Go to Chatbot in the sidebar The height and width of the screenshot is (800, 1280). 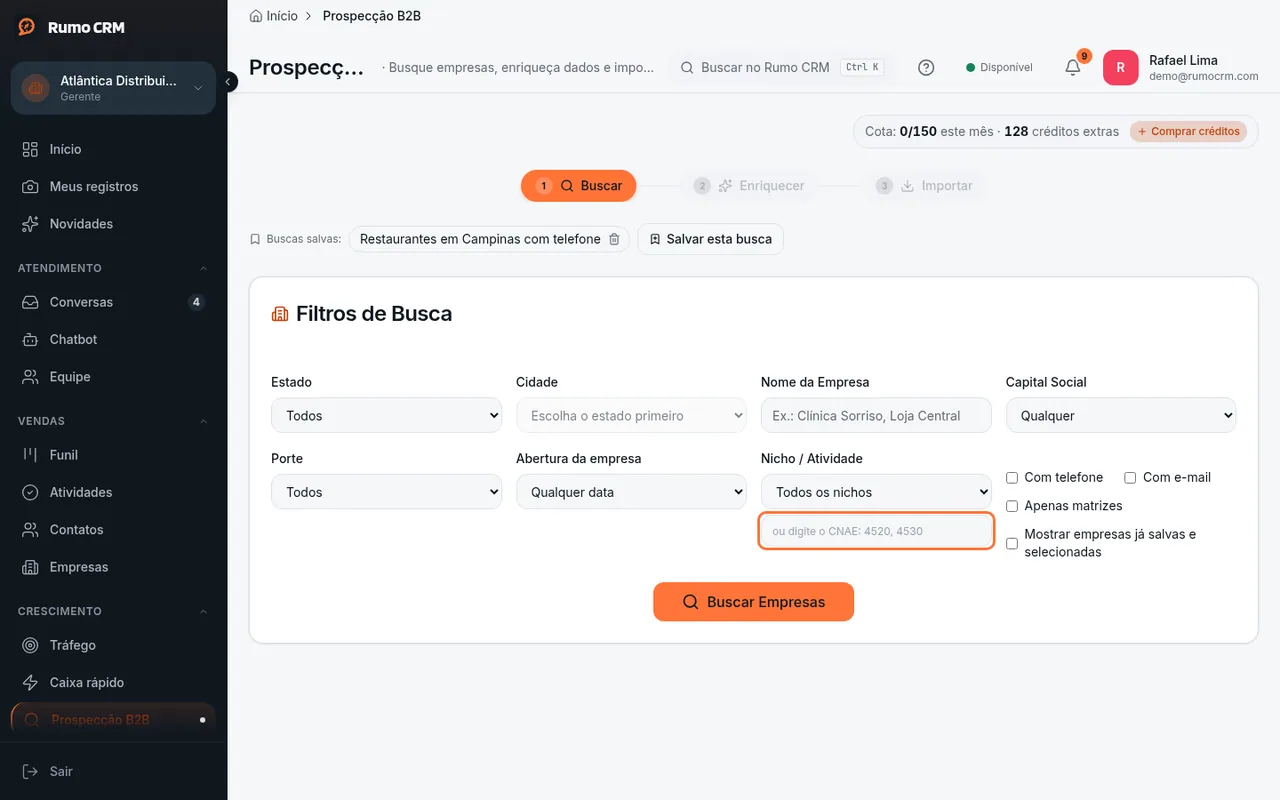pos(113,339)
